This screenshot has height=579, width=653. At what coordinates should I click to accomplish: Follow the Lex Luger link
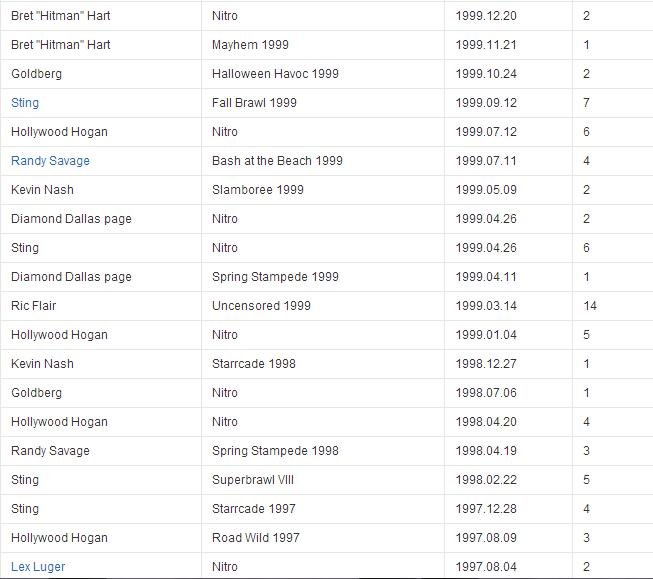(38, 567)
